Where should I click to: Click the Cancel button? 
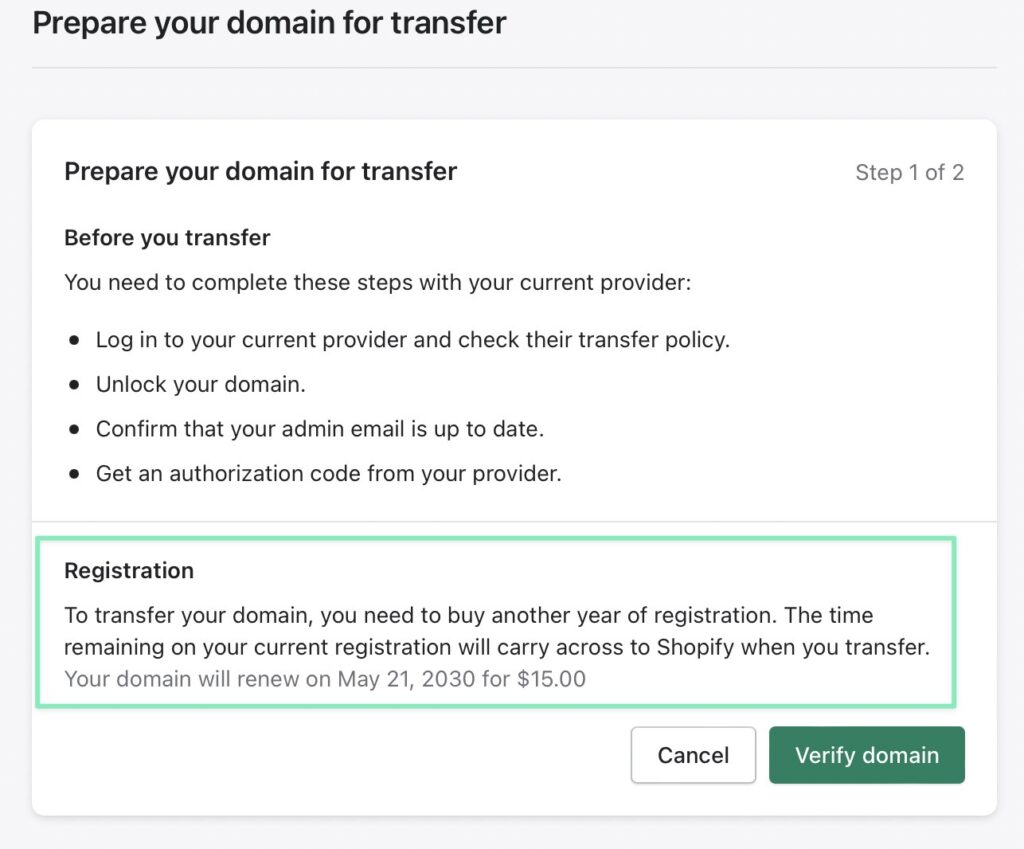pyautogui.click(x=692, y=755)
